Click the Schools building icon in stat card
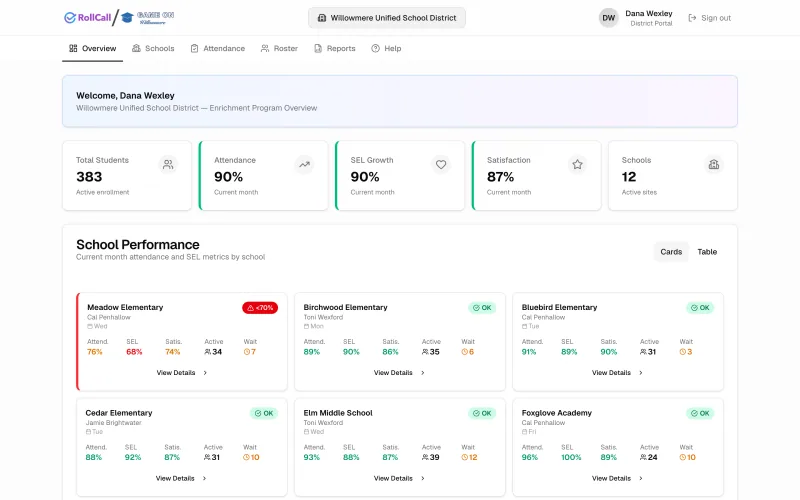 click(714, 165)
